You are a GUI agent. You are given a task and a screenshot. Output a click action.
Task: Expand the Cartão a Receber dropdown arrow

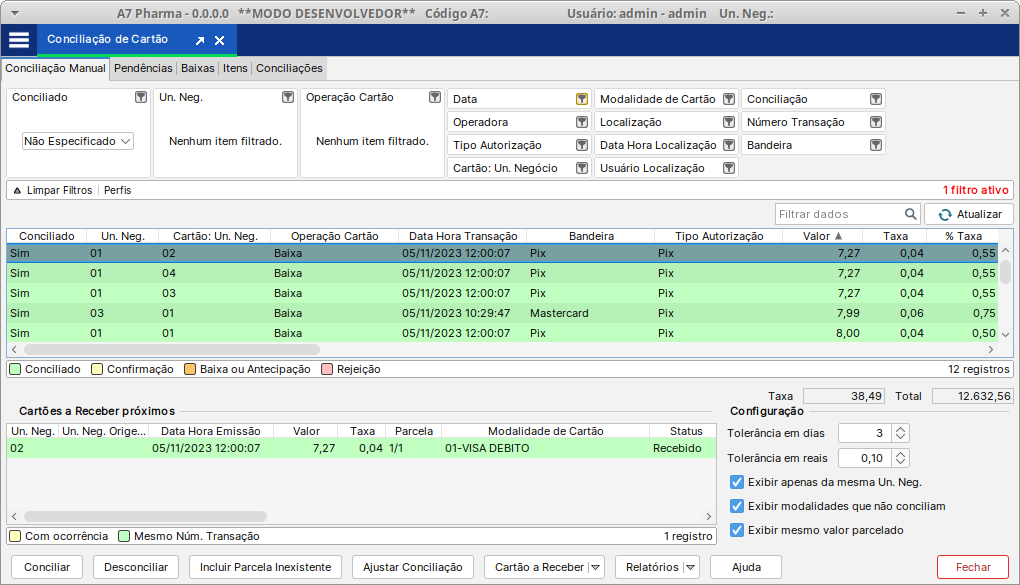click(596, 567)
